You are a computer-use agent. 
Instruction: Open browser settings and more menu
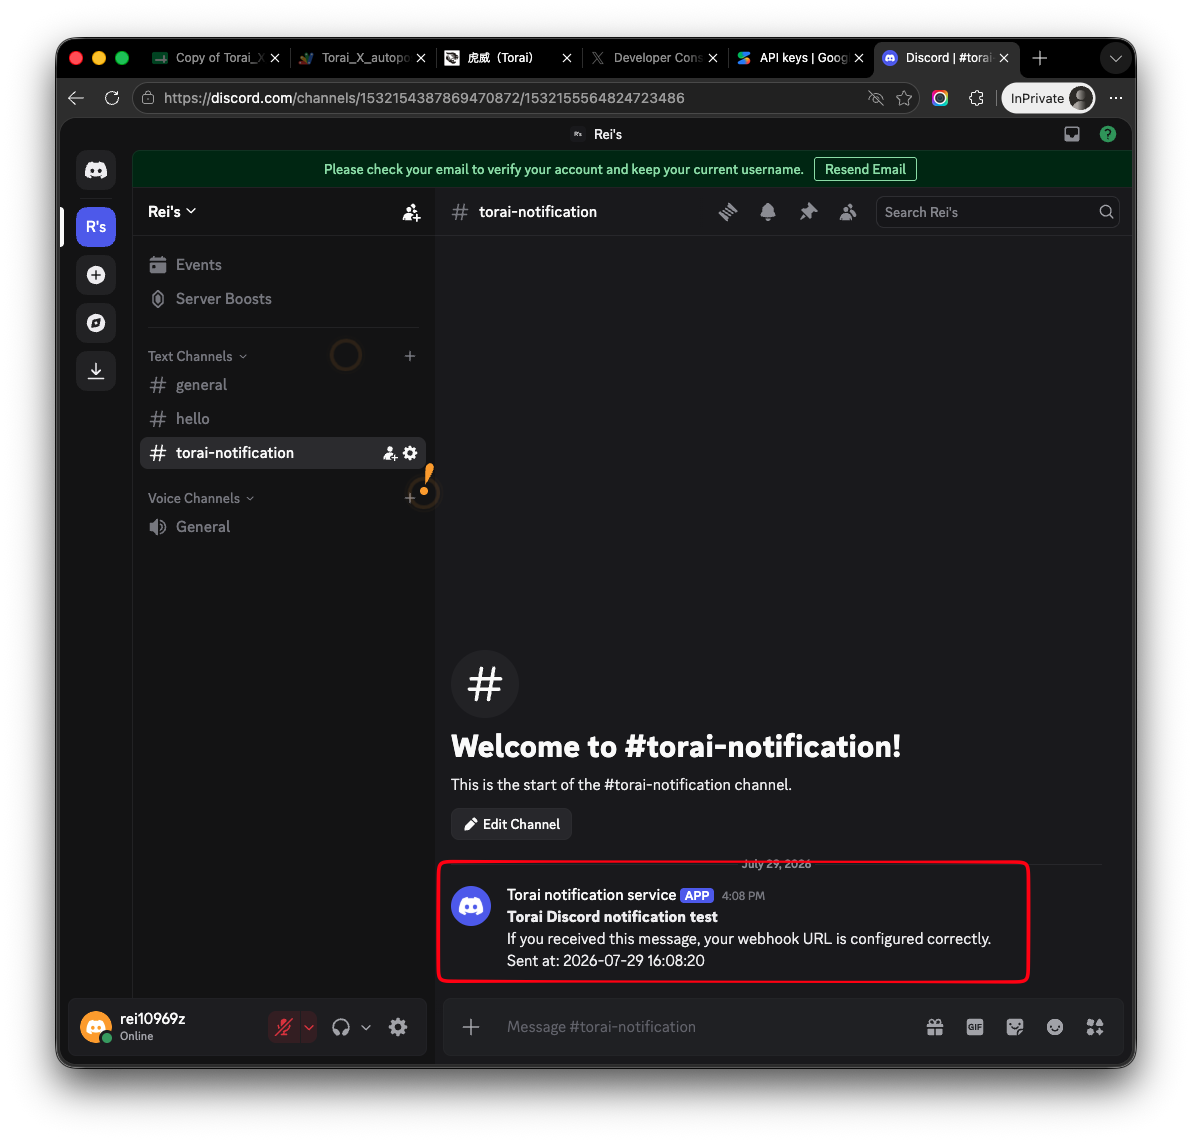1115,98
